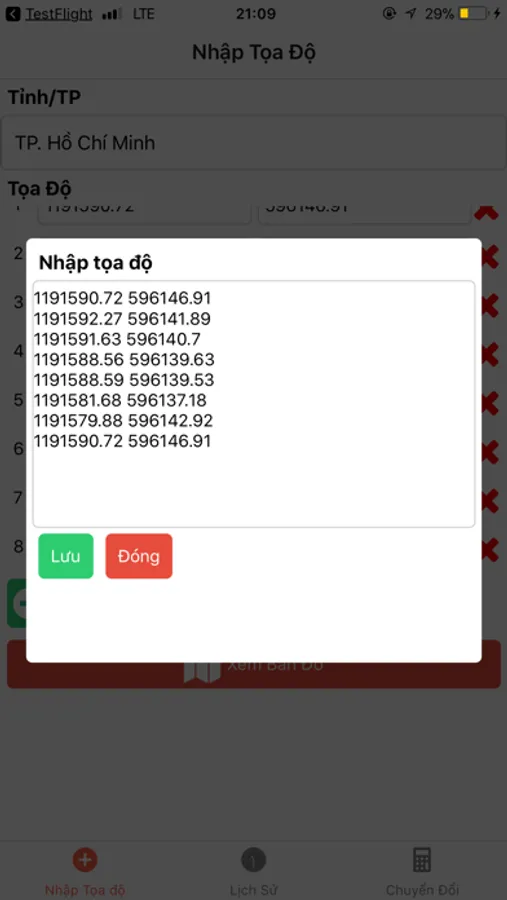Click the line 1191581.68 596137.18 in text area
This screenshot has width=507, height=900.
[x=120, y=400]
